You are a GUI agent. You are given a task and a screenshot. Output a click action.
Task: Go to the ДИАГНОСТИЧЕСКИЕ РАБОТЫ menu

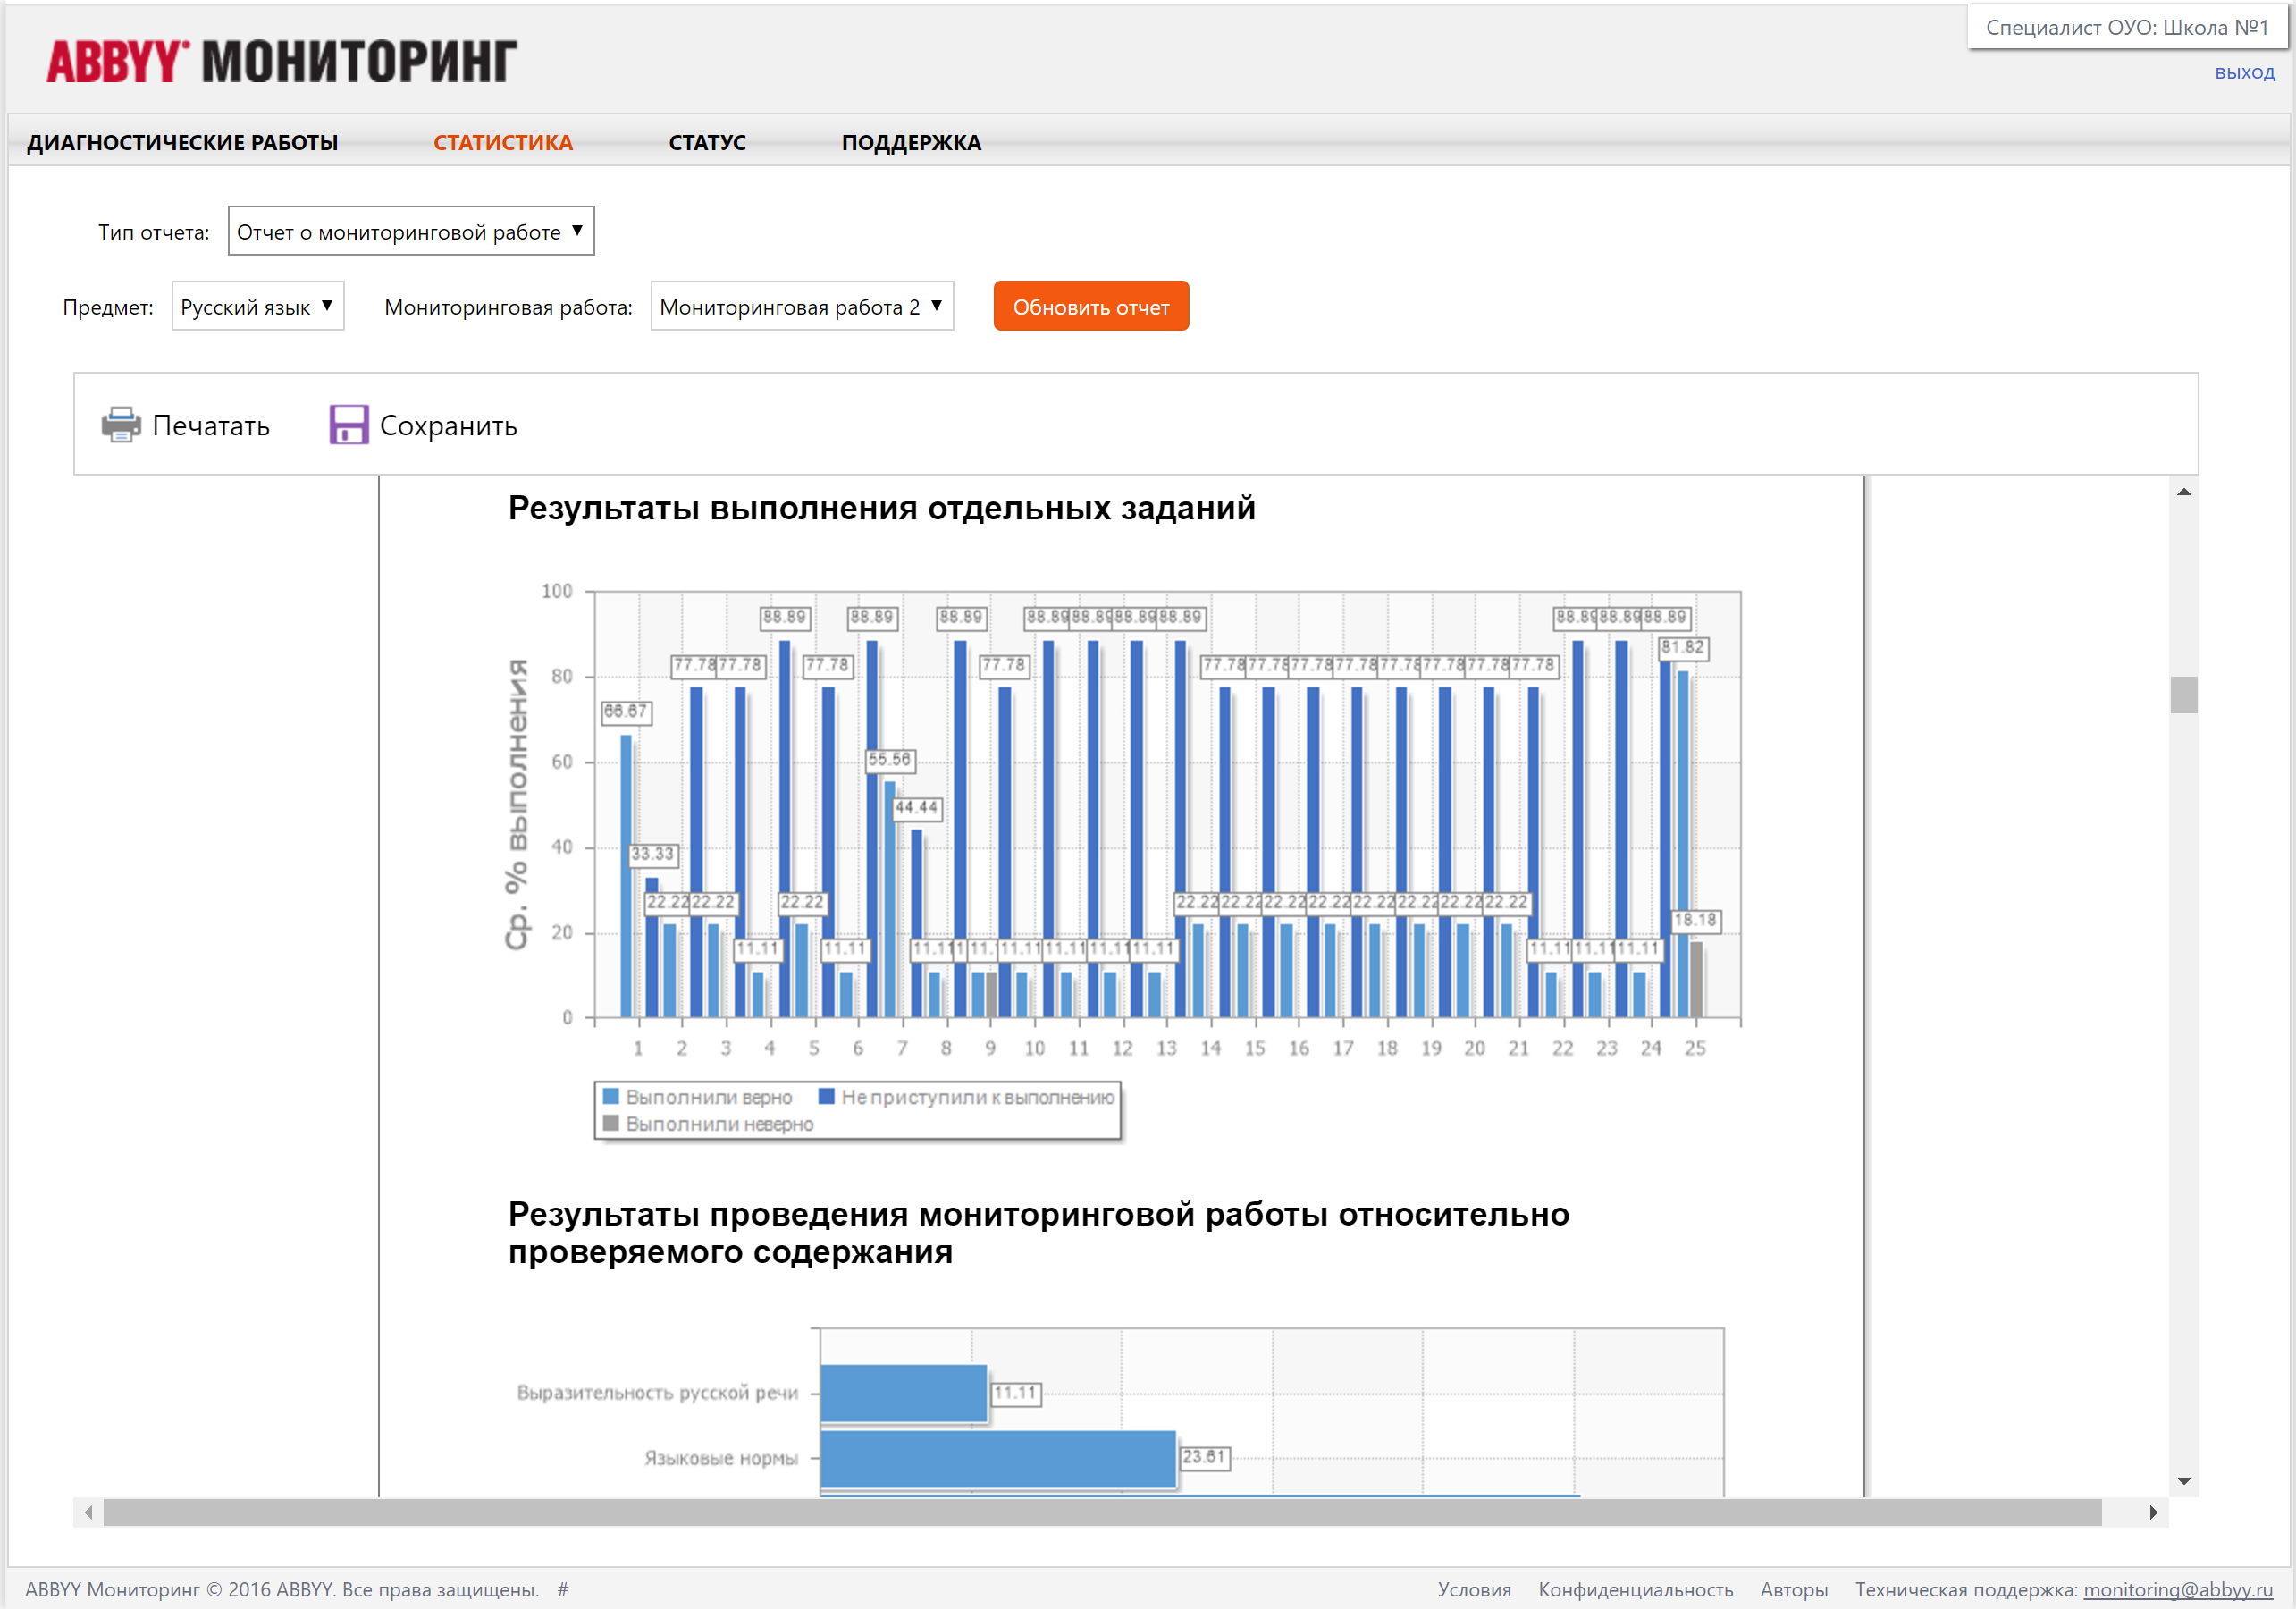[x=182, y=143]
